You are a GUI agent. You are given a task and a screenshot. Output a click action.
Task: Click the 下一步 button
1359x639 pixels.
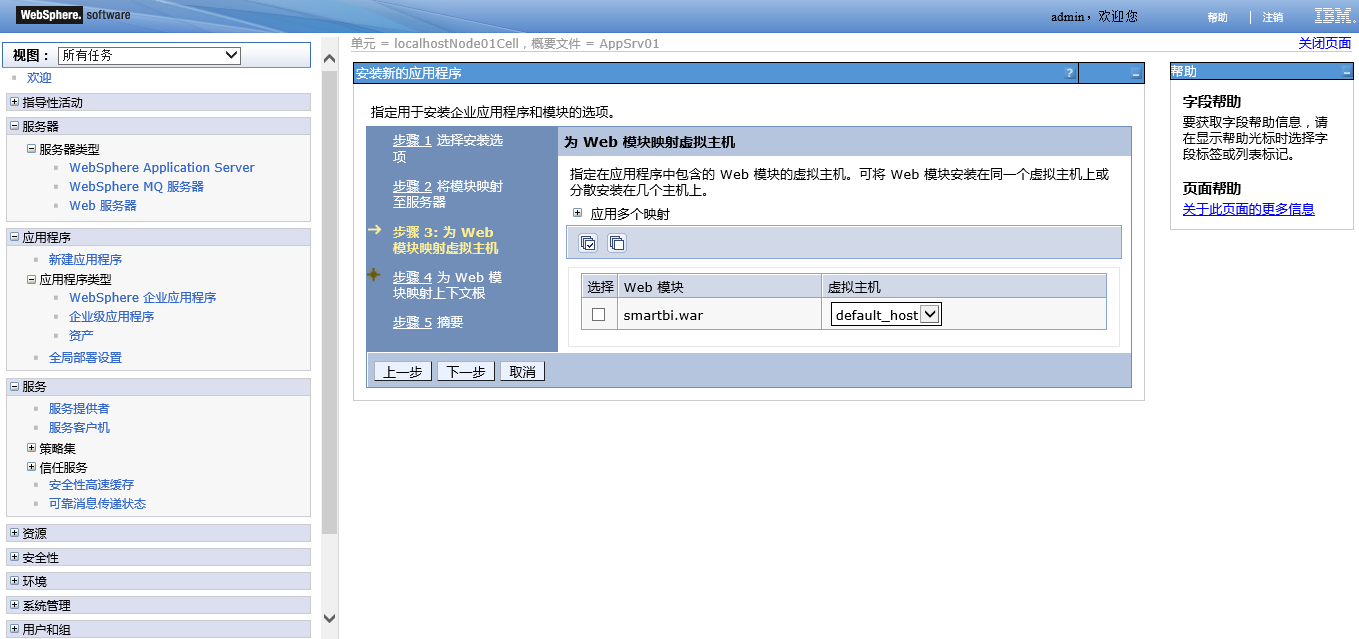(x=466, y=371)
